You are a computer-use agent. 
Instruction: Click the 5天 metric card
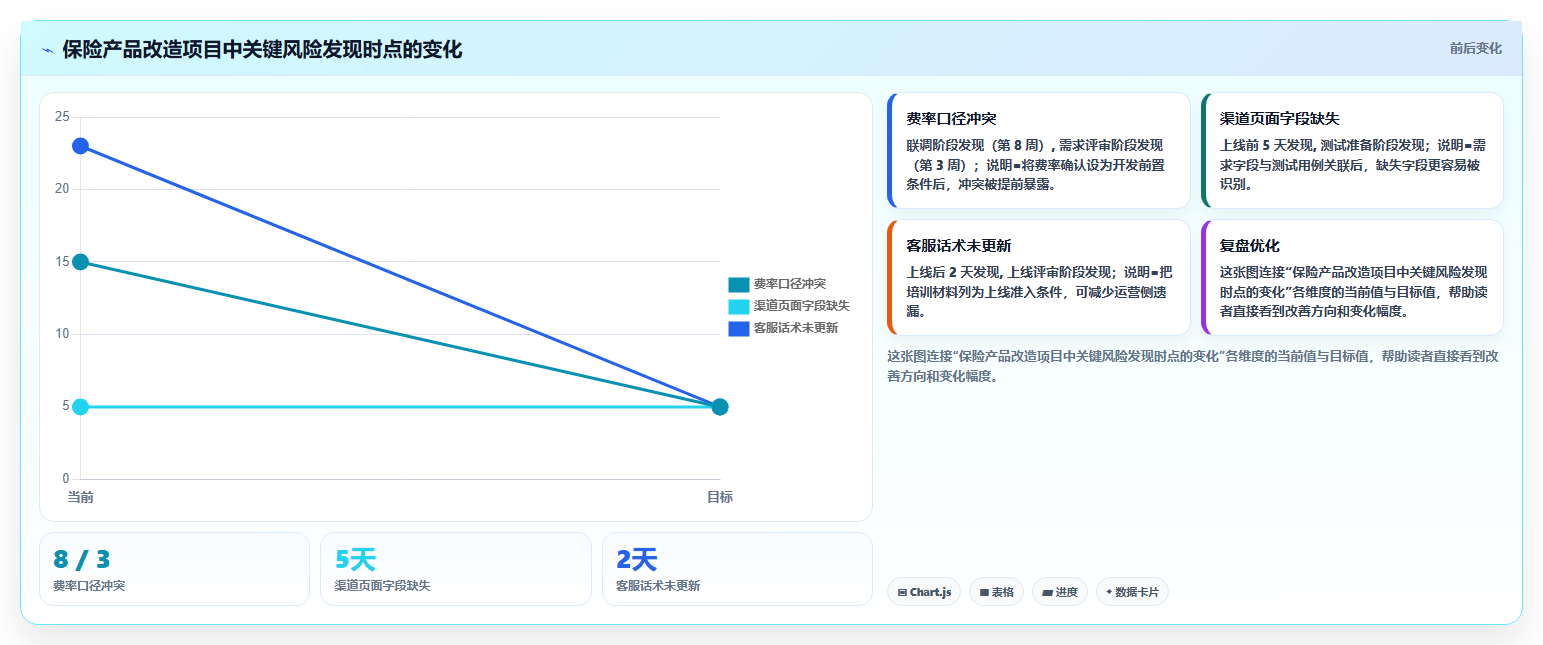pyautogui.click(x=456, y=569)
